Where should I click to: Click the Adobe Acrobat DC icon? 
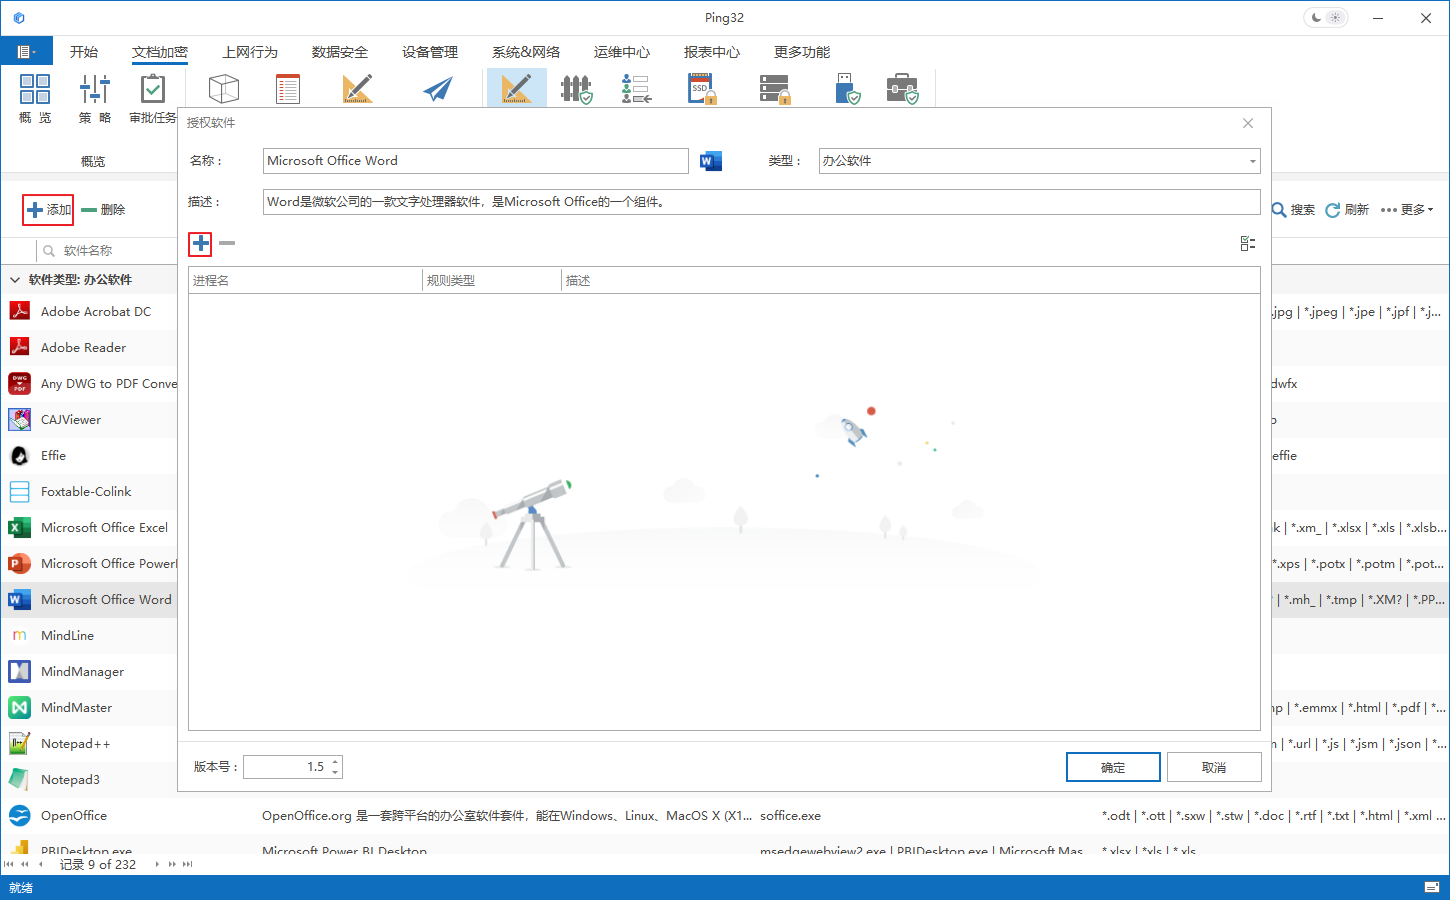tap(20, 311)
